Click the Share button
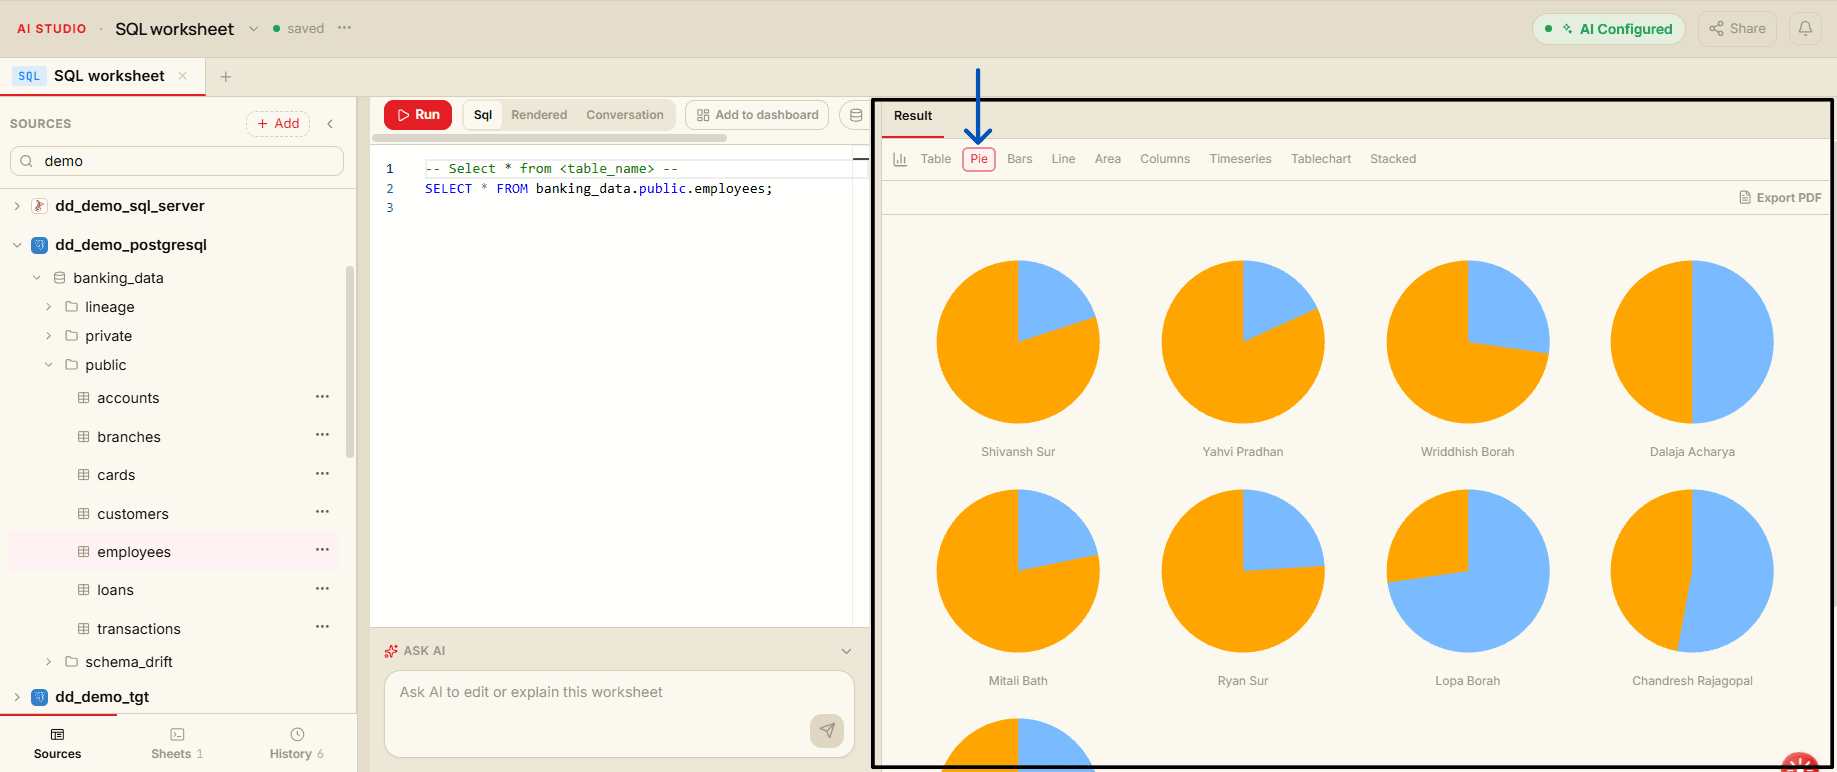Screen dimensions: 1837x772 [1738, 29]
